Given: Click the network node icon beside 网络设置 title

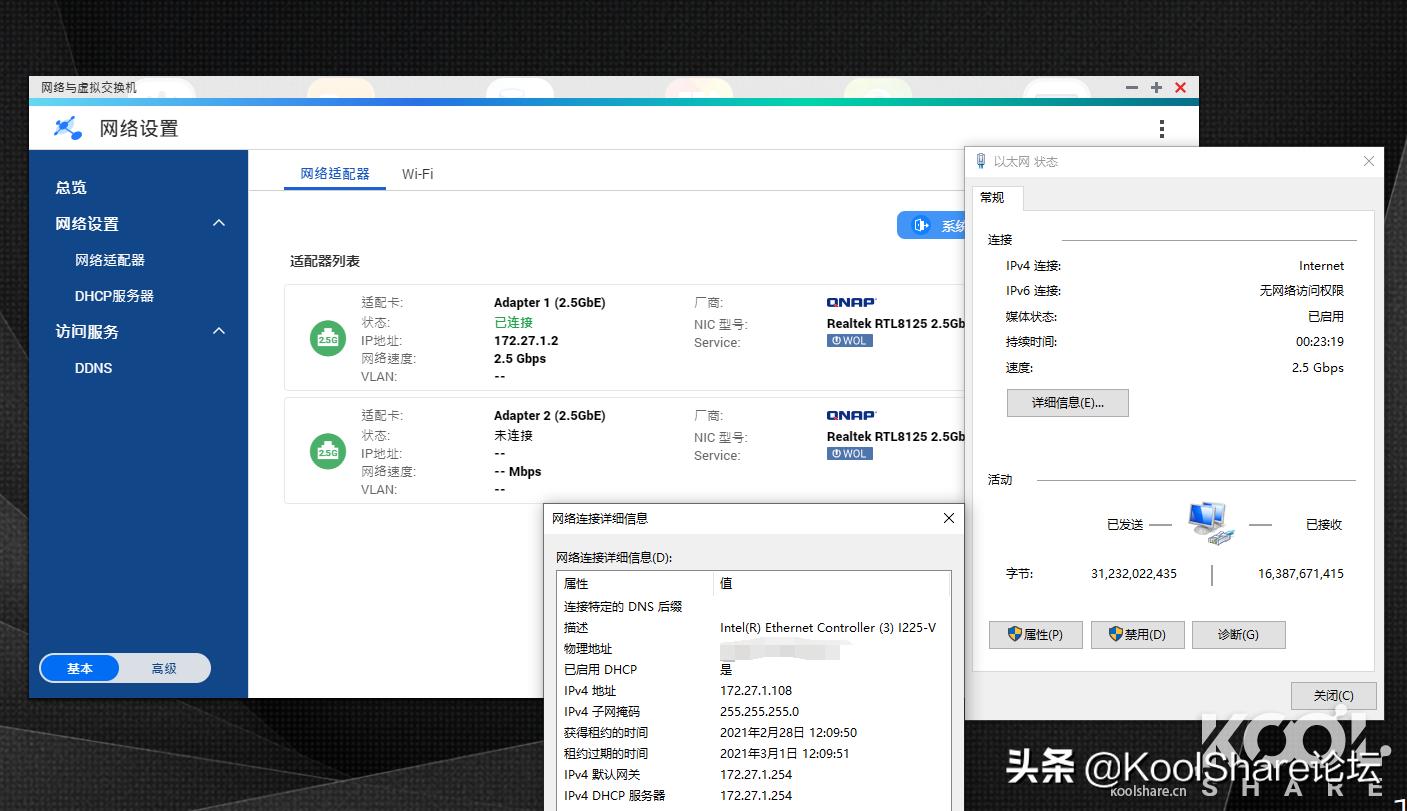Looking at the screenshot, I should pyautogui.click(x=66, y=128).
